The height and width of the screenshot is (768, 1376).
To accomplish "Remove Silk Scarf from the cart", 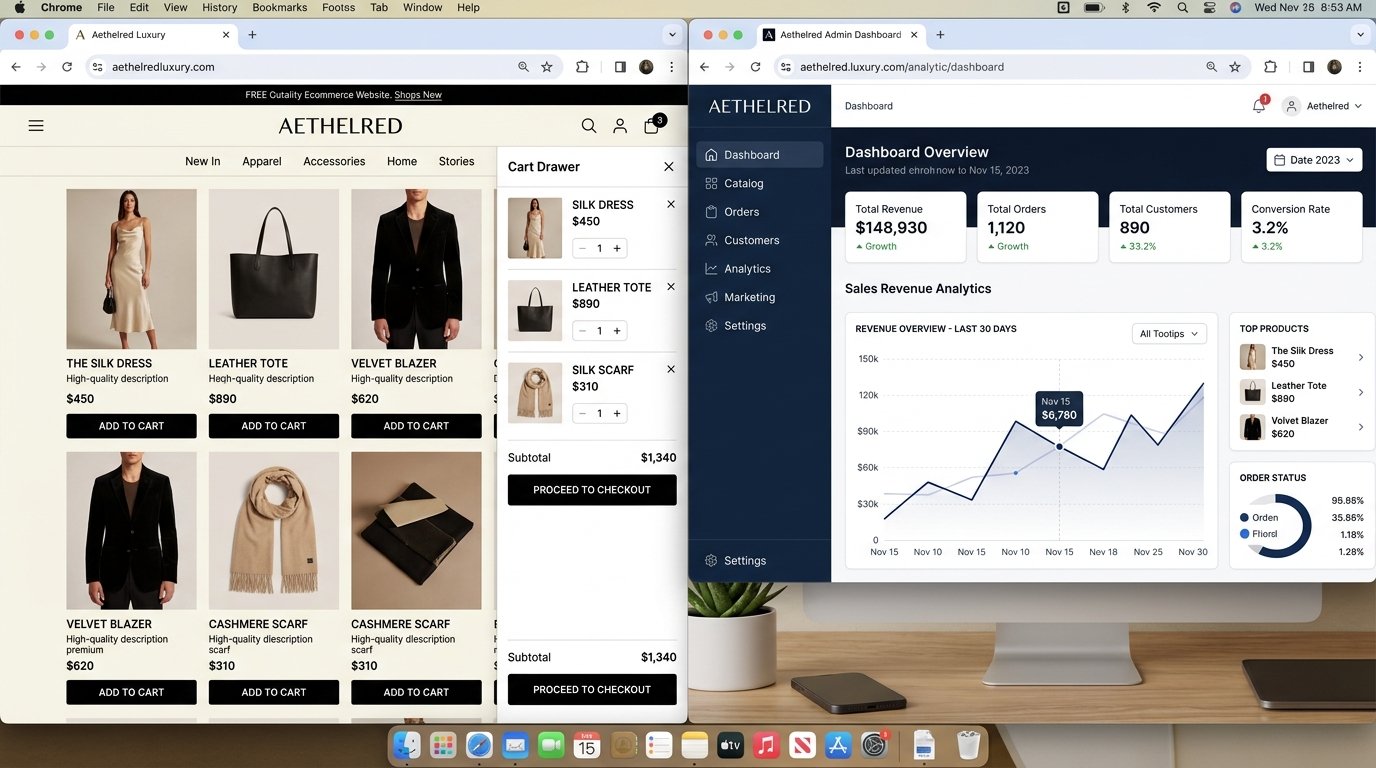I will coord(671,369).
